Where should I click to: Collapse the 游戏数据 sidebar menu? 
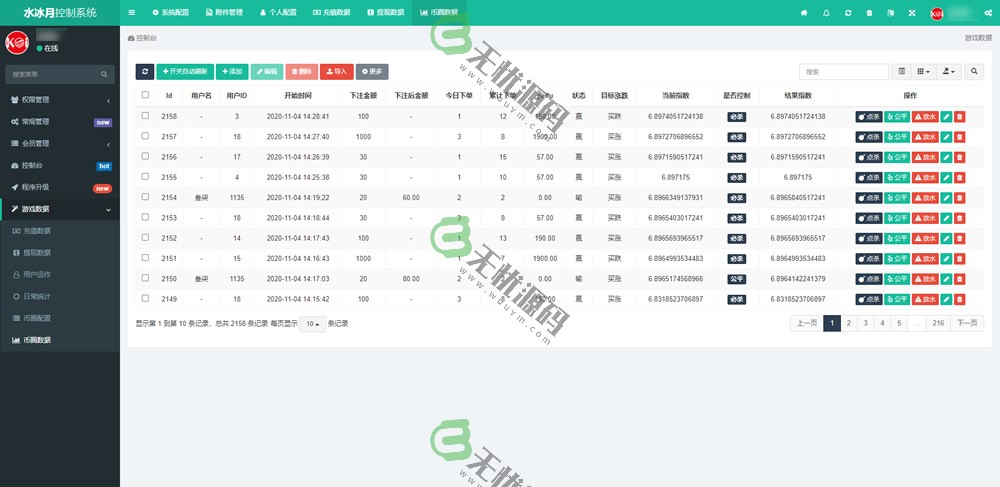coord(60,209)
